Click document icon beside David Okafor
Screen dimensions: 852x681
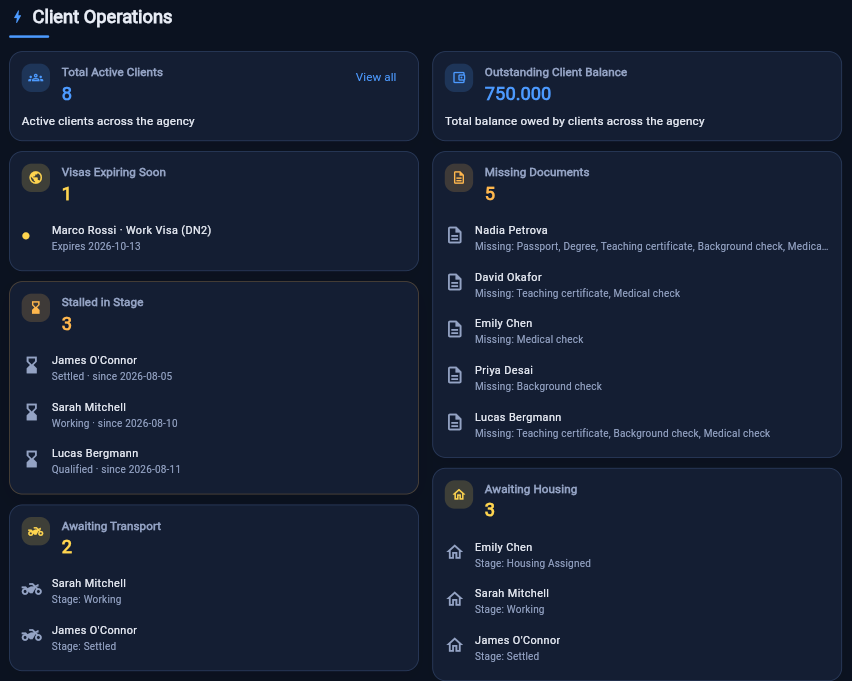coord(455,282)
